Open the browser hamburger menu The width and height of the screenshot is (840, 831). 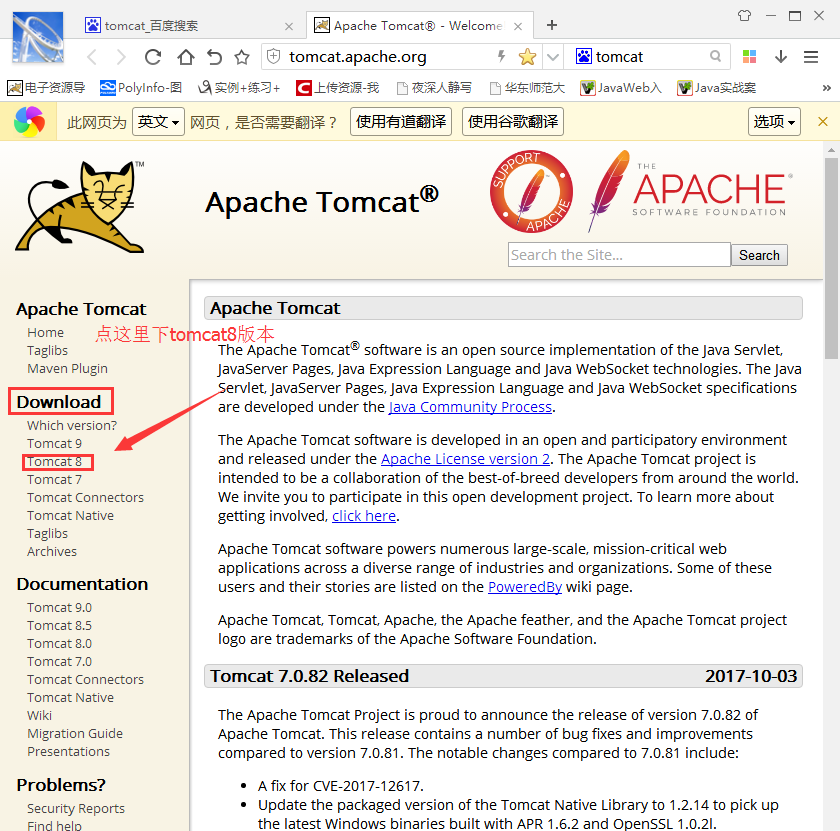(811, 56)
